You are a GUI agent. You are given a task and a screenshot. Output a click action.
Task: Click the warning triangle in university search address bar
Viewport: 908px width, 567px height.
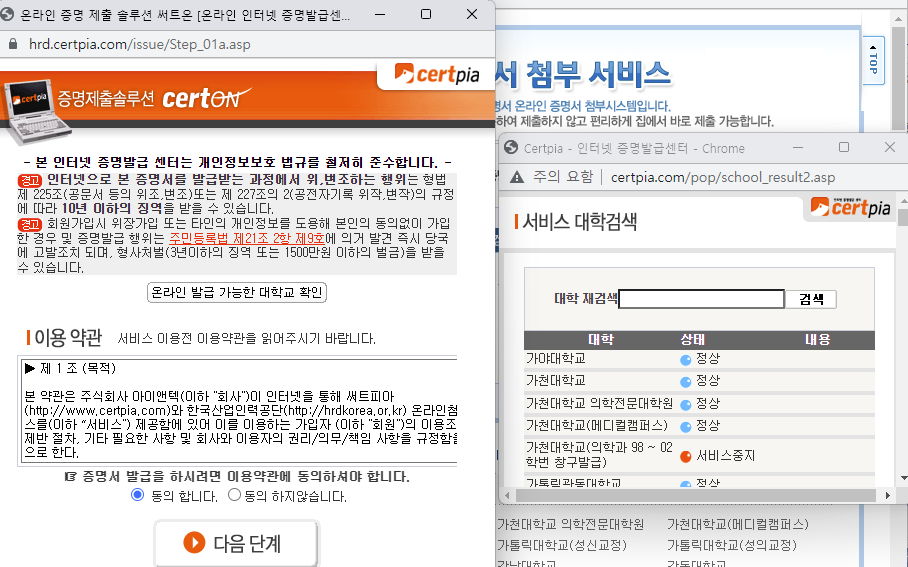click(517, 177)
